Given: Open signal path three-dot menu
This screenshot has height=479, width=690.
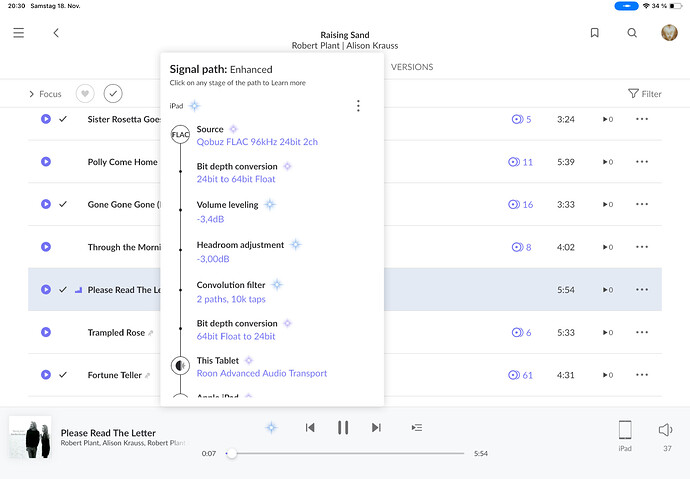Looking at the screenshot, I should coord(358,106).
